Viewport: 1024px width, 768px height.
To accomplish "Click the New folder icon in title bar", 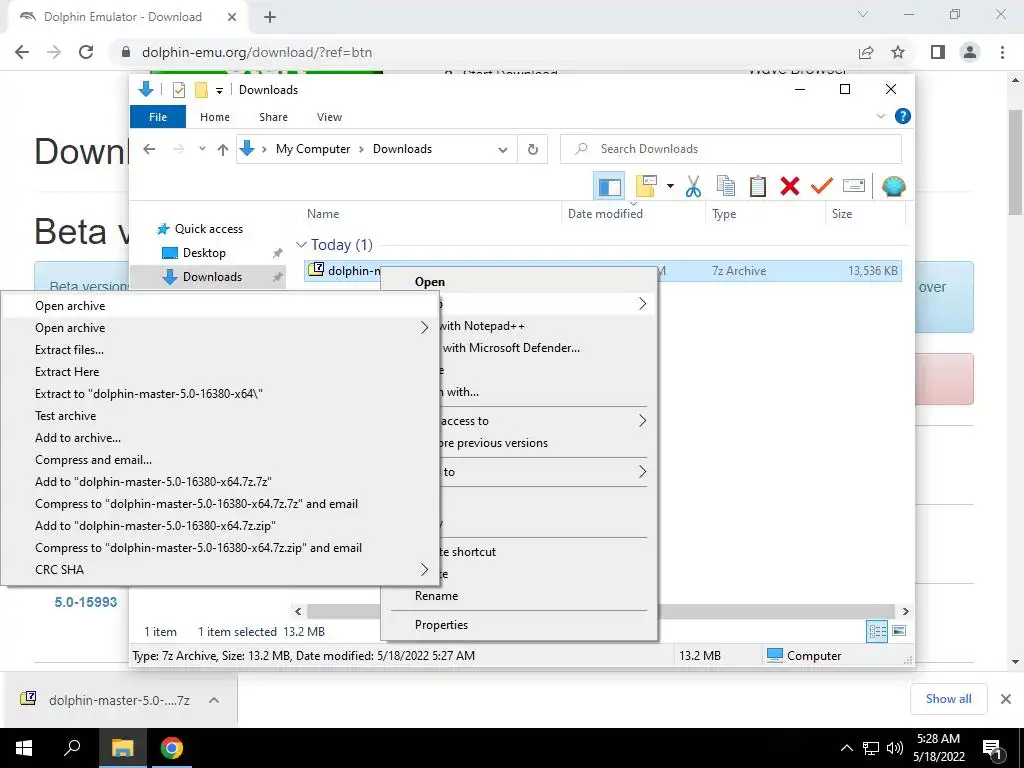I will pyautogui.click(x=201, y=90).
